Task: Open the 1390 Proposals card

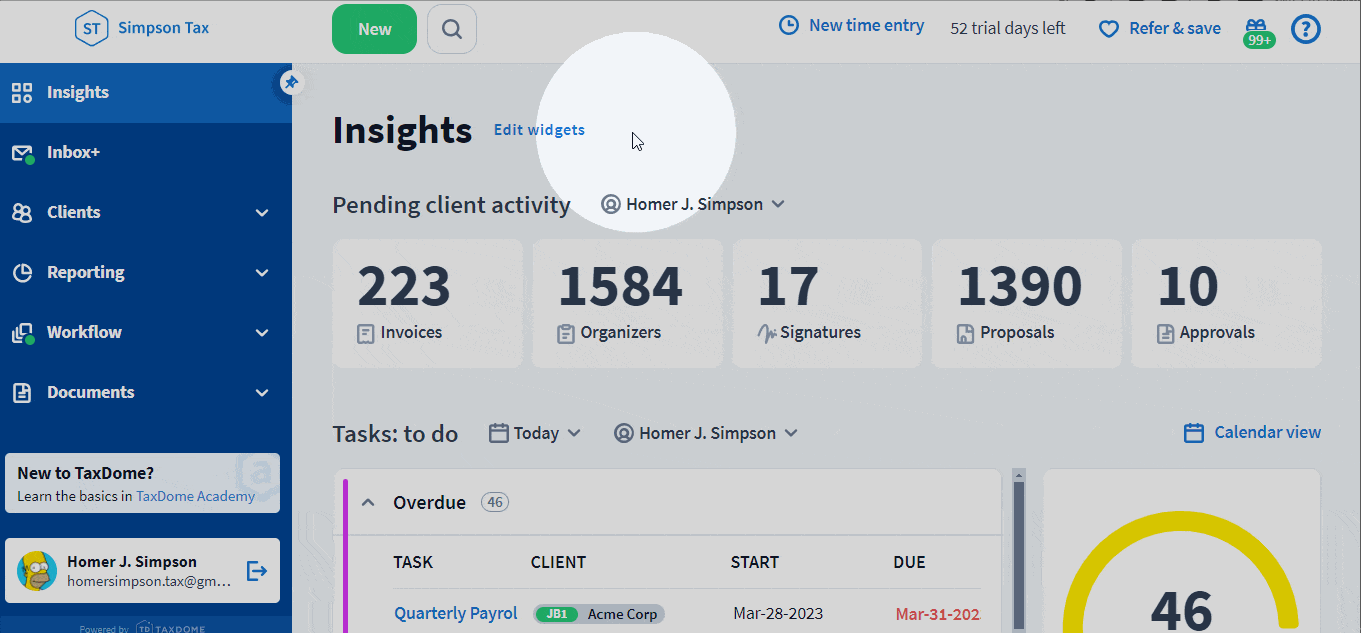Action: [1026, 303]
